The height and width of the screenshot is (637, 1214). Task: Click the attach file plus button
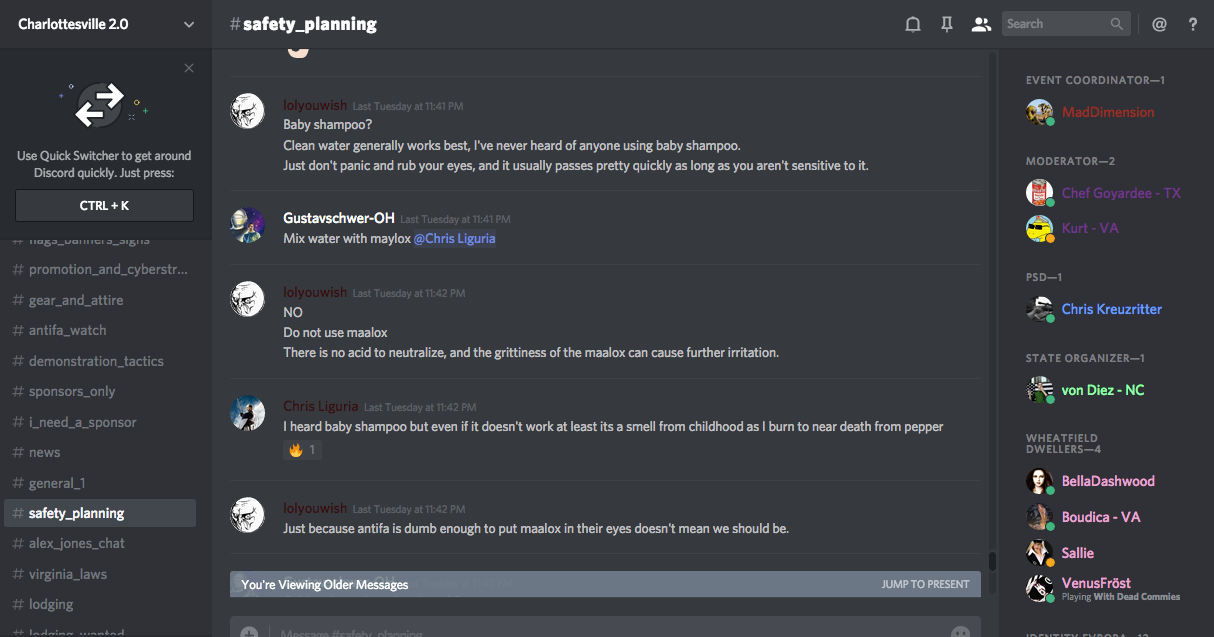click(249, 632)
